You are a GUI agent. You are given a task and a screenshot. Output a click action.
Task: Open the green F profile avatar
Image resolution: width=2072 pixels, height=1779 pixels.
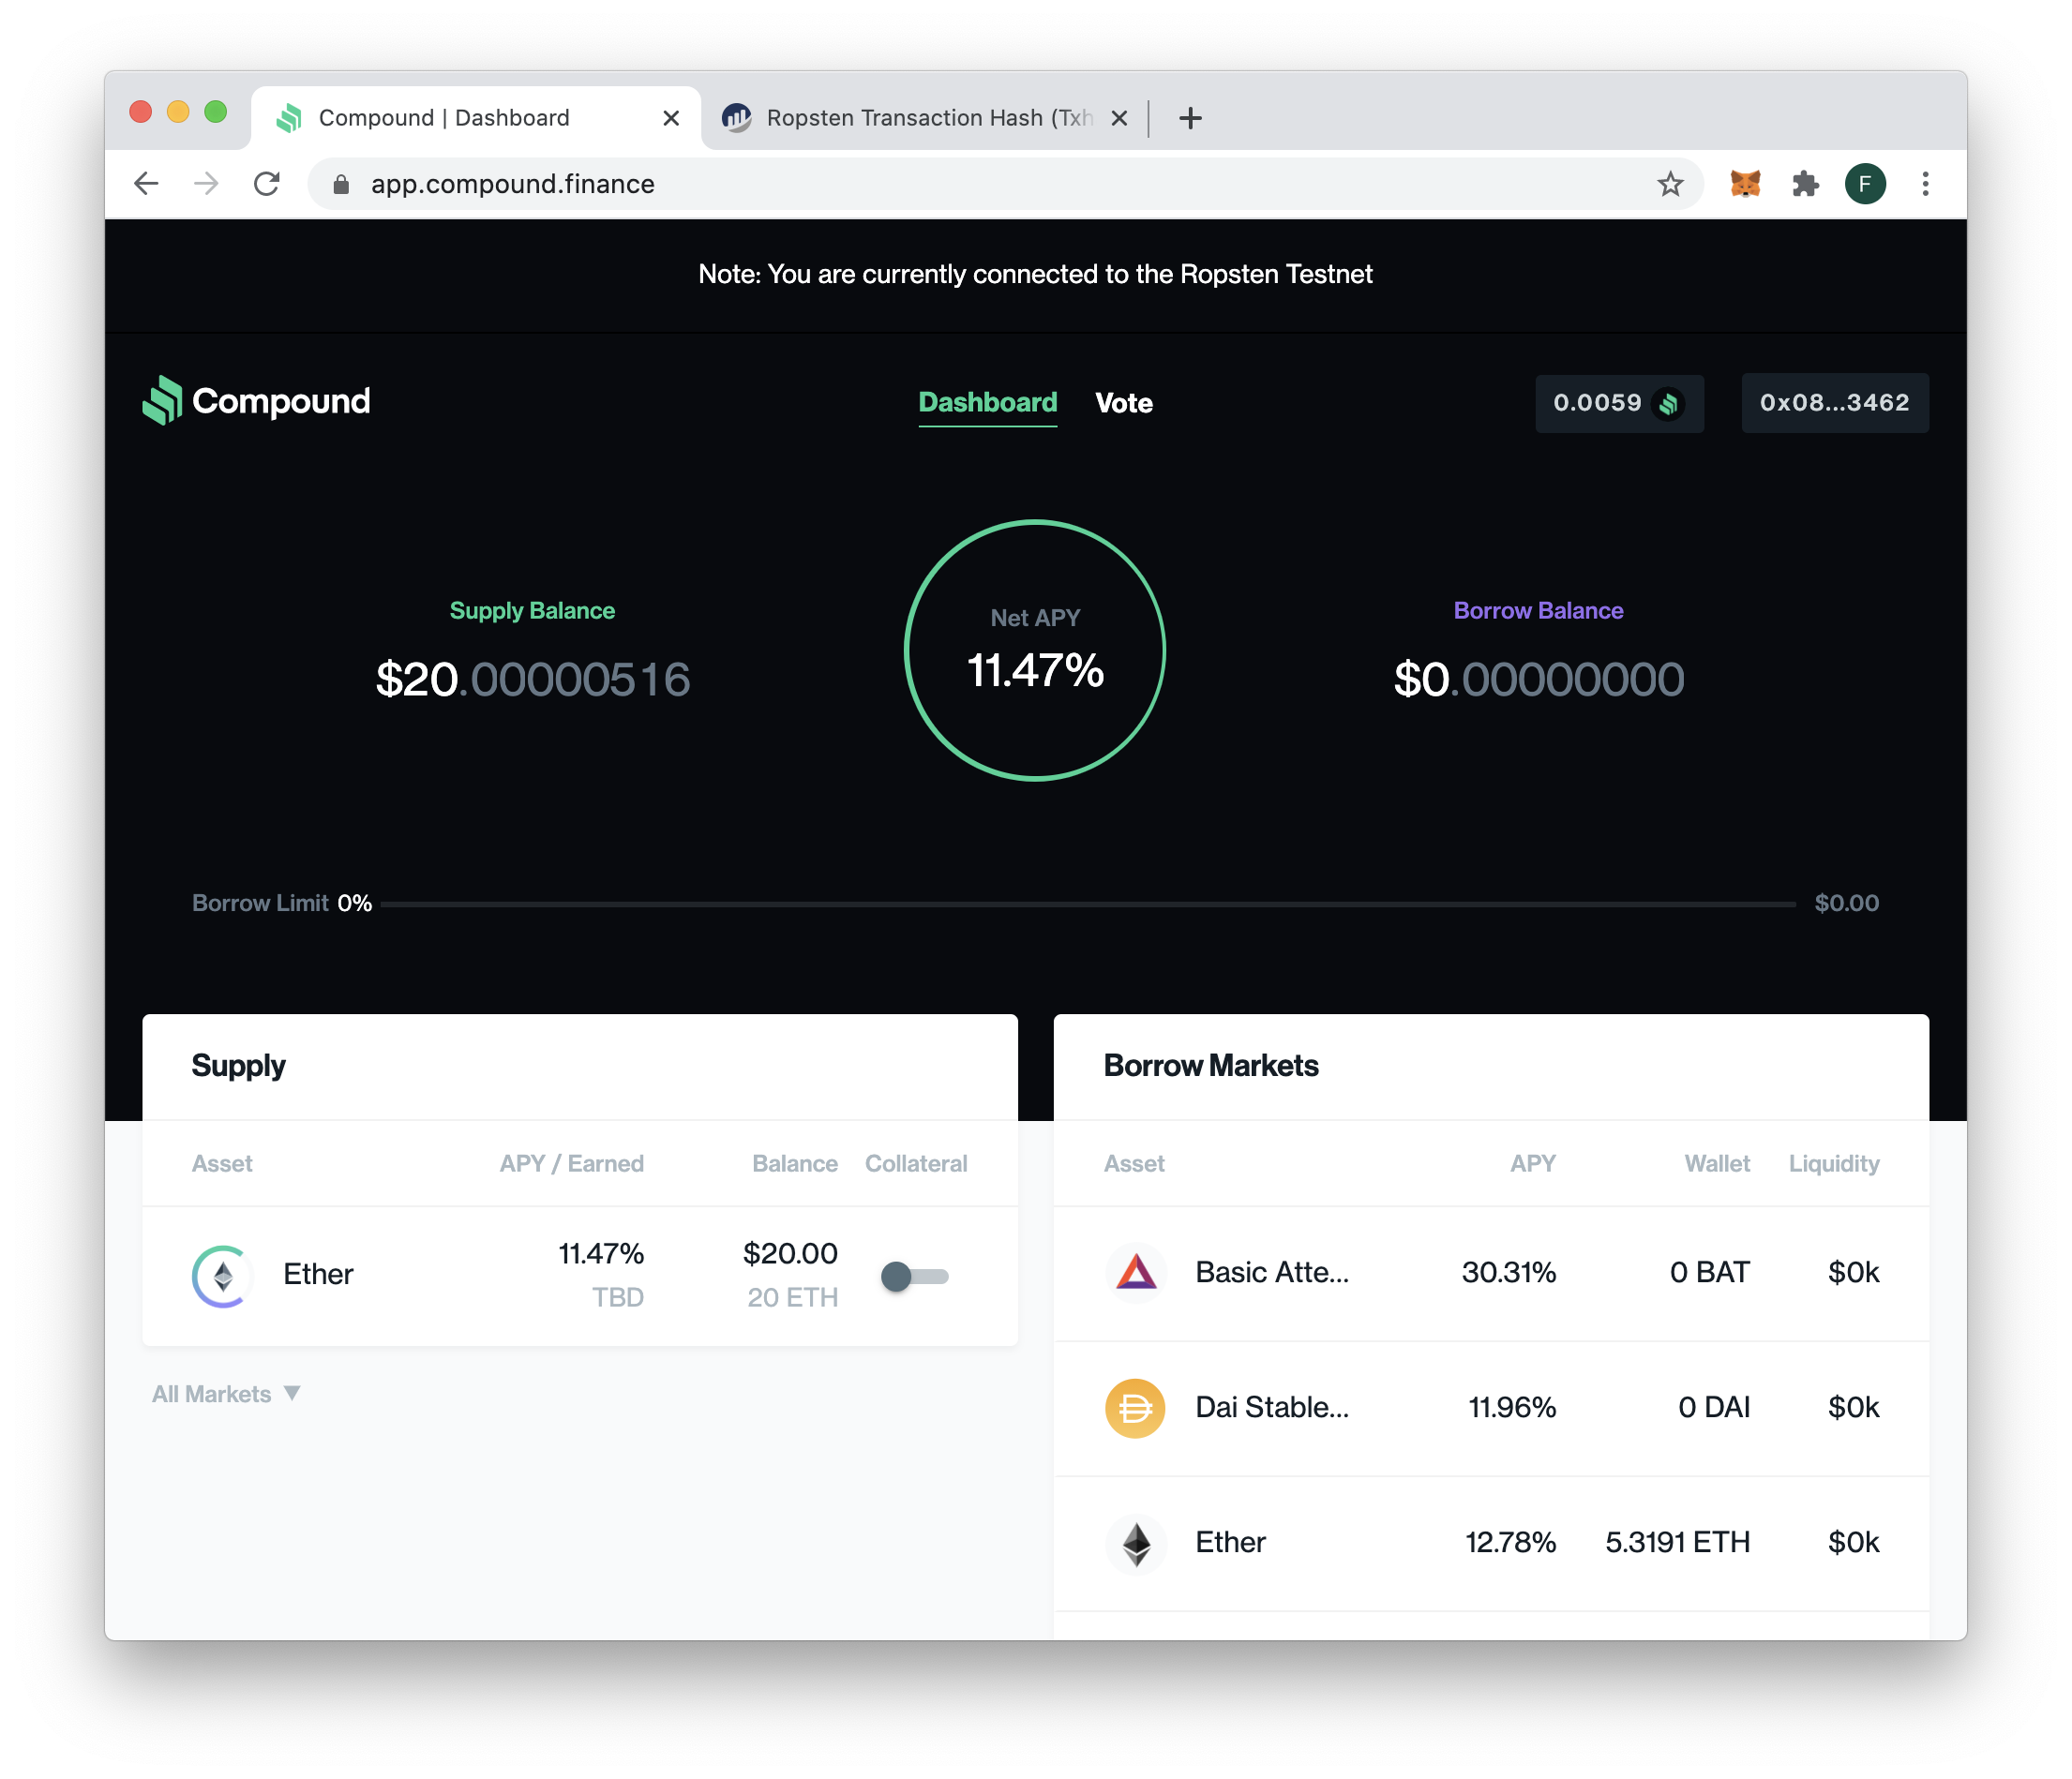pyautogui.click(x=1864, y=184)
